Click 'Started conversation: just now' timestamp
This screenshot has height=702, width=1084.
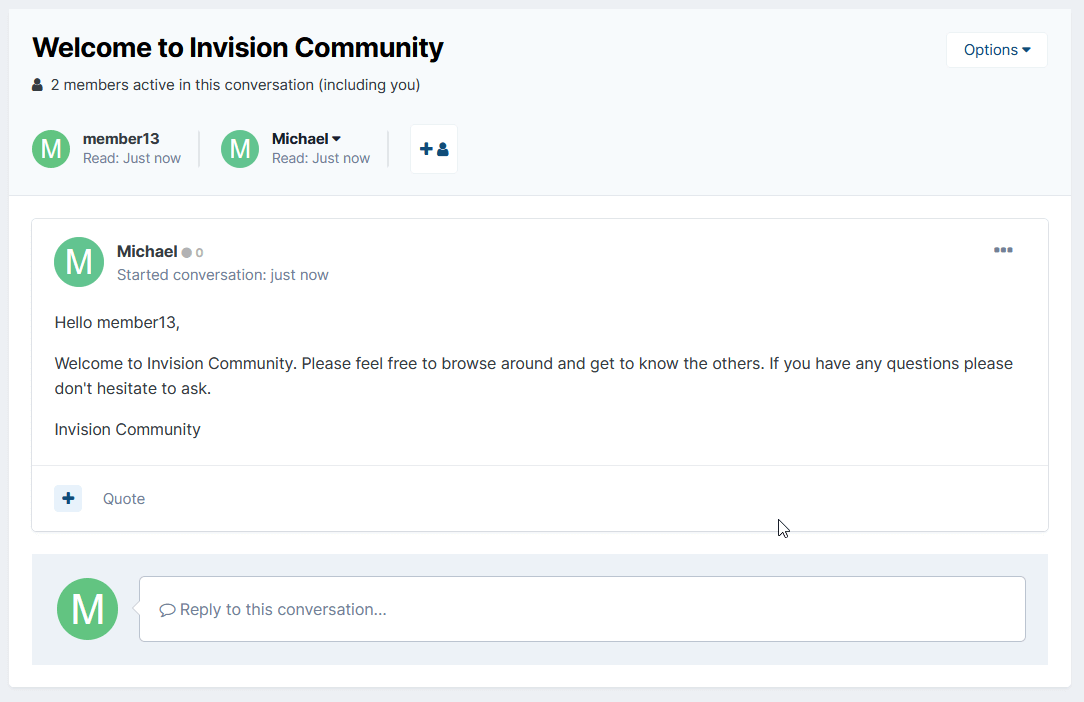point(223,275)
